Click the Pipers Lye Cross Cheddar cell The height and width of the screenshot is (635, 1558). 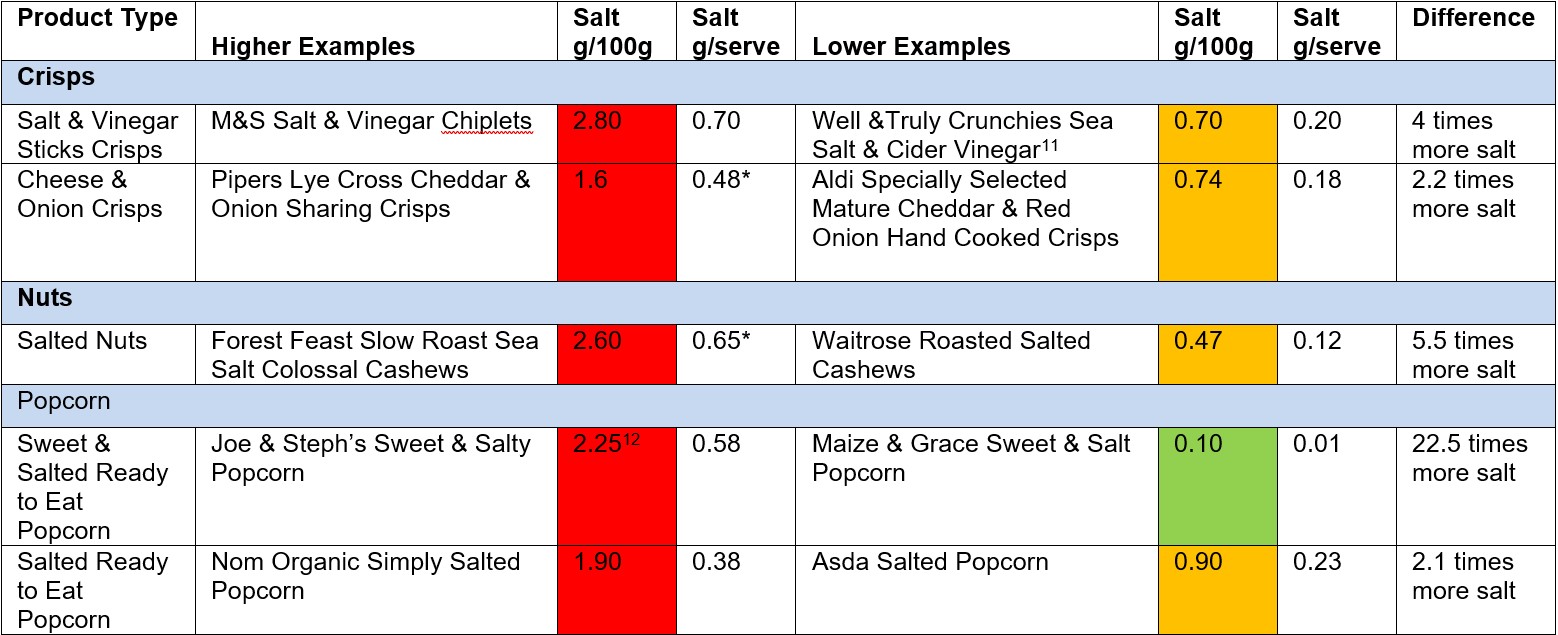click(376, 223)
